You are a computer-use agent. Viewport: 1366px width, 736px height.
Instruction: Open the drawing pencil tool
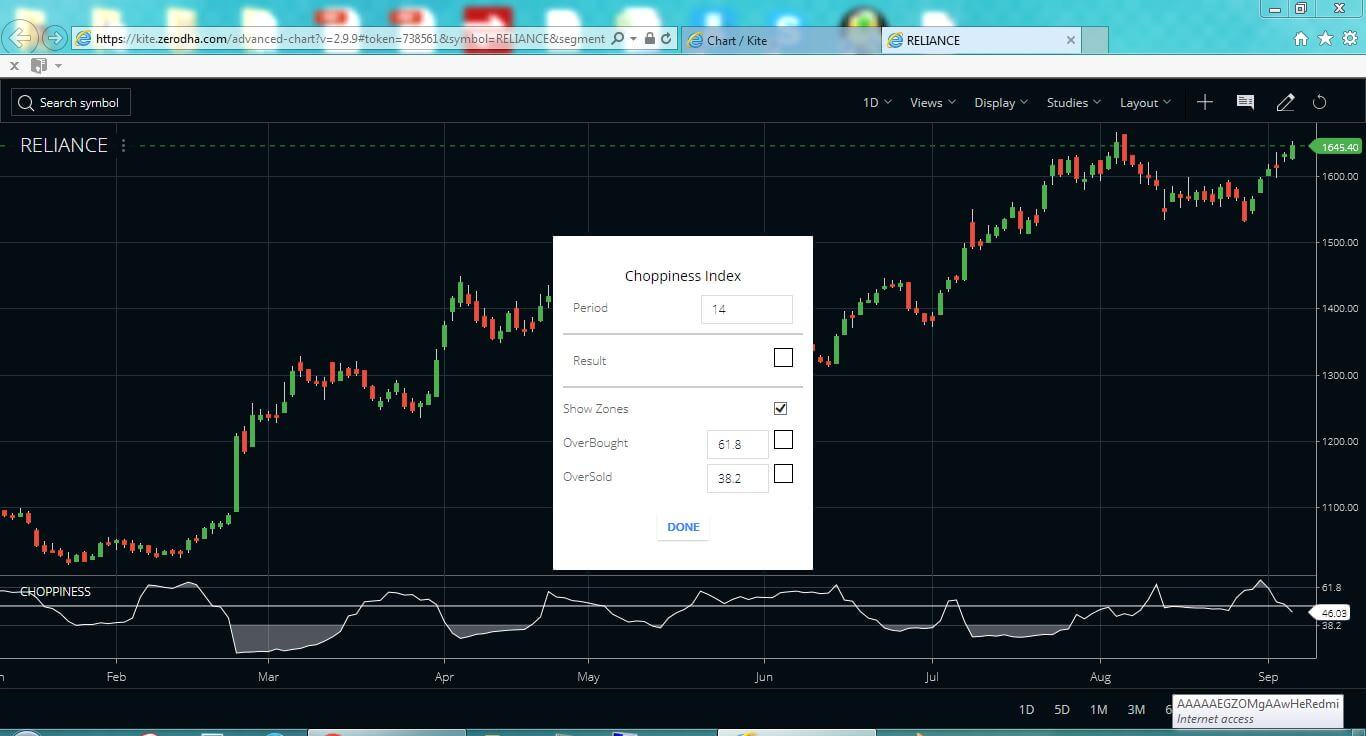click(1285, 102)
